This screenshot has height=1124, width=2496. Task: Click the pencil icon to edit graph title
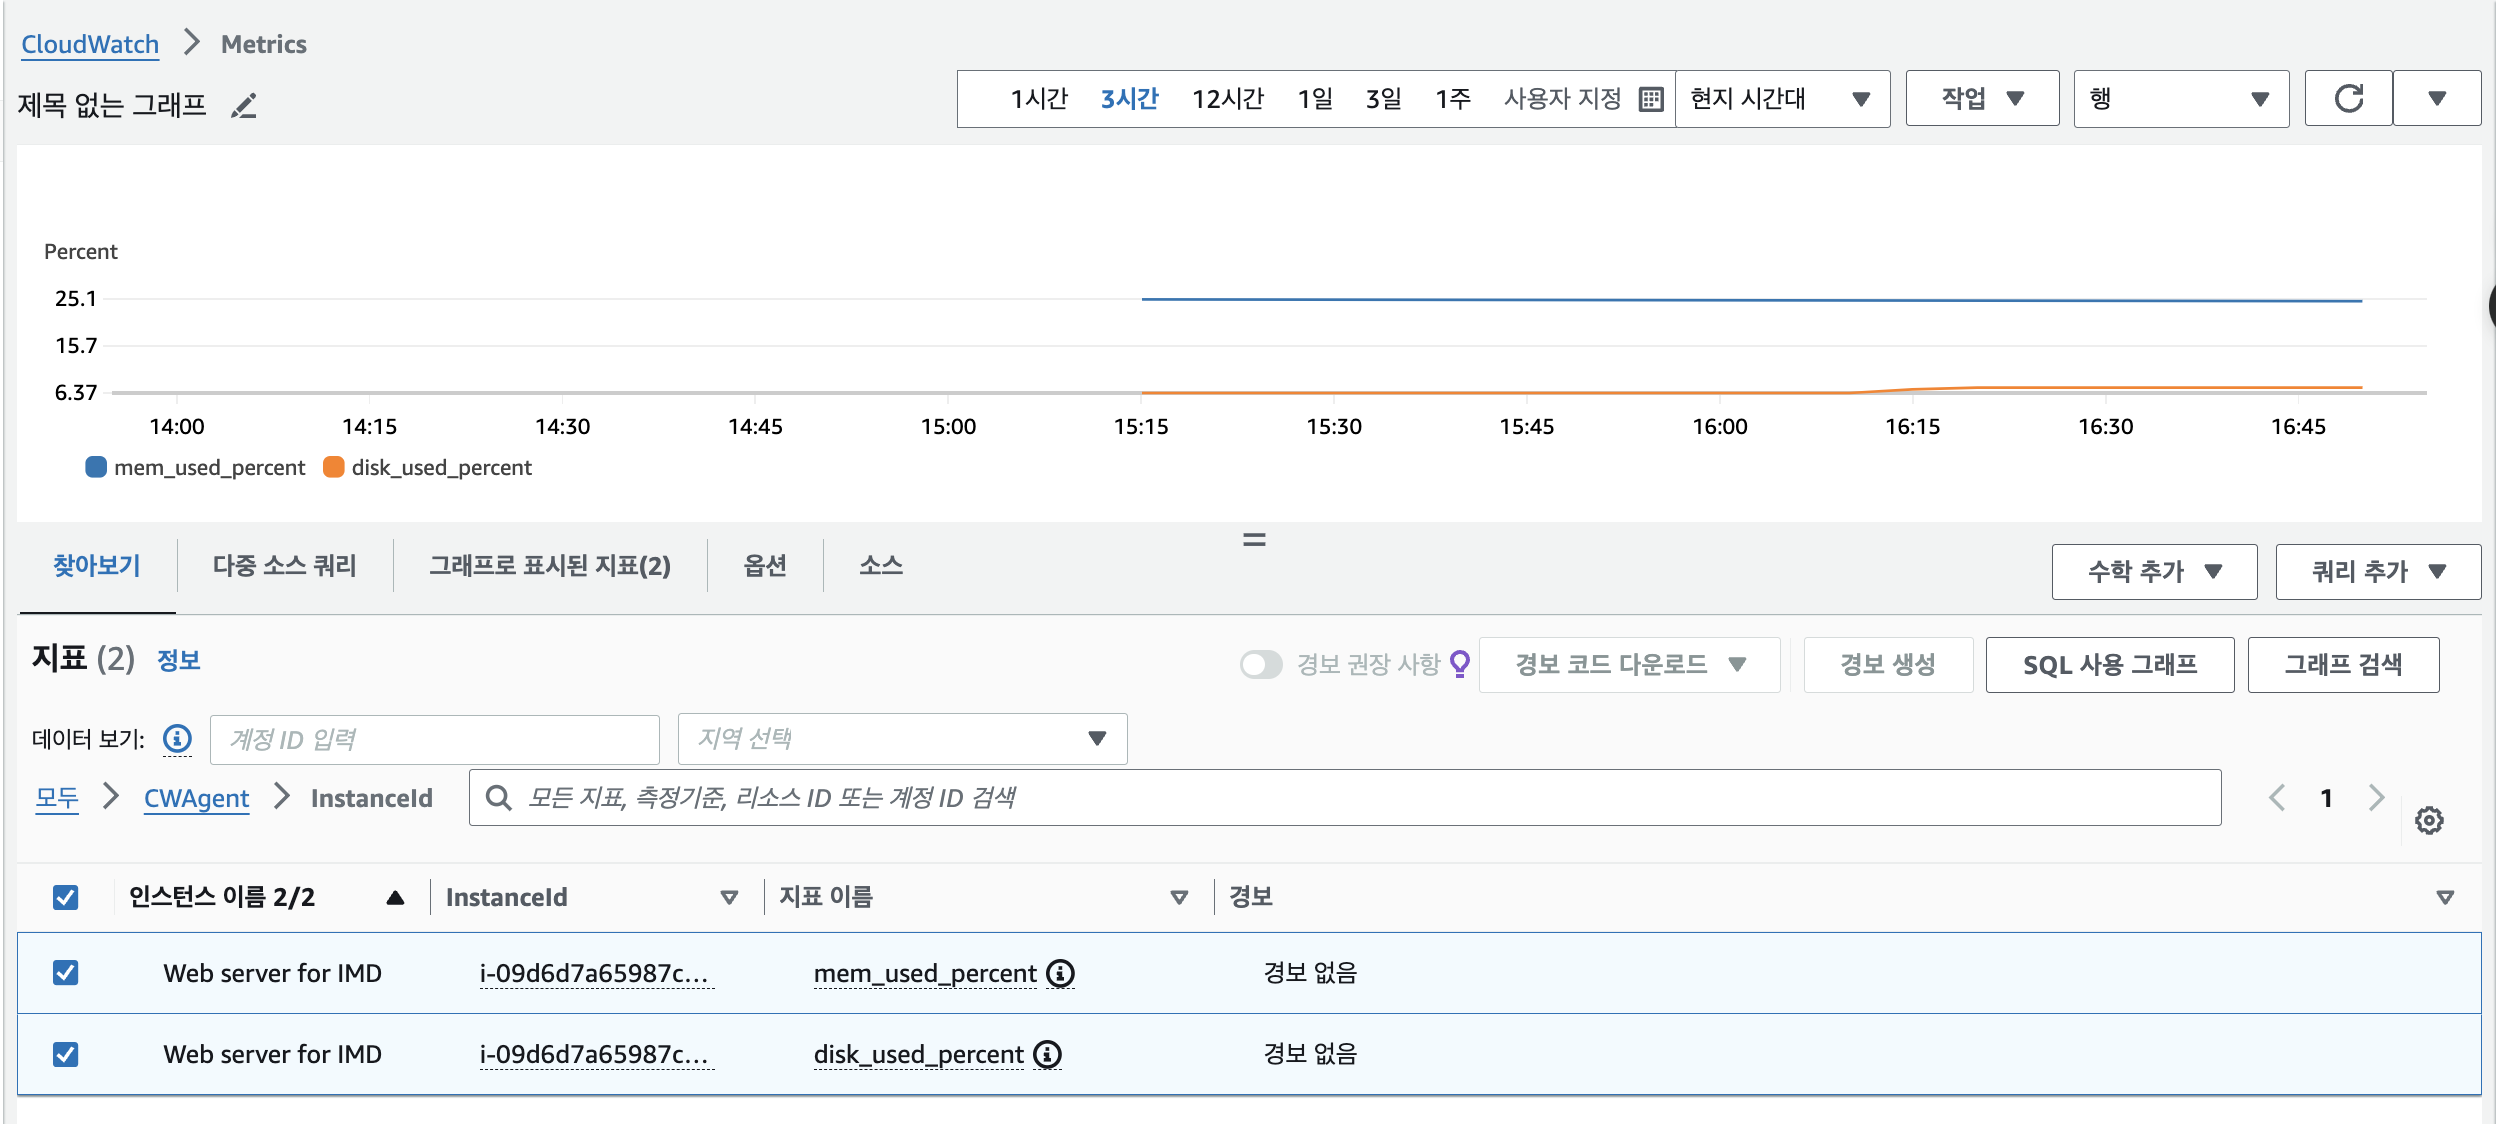[244, 105]
